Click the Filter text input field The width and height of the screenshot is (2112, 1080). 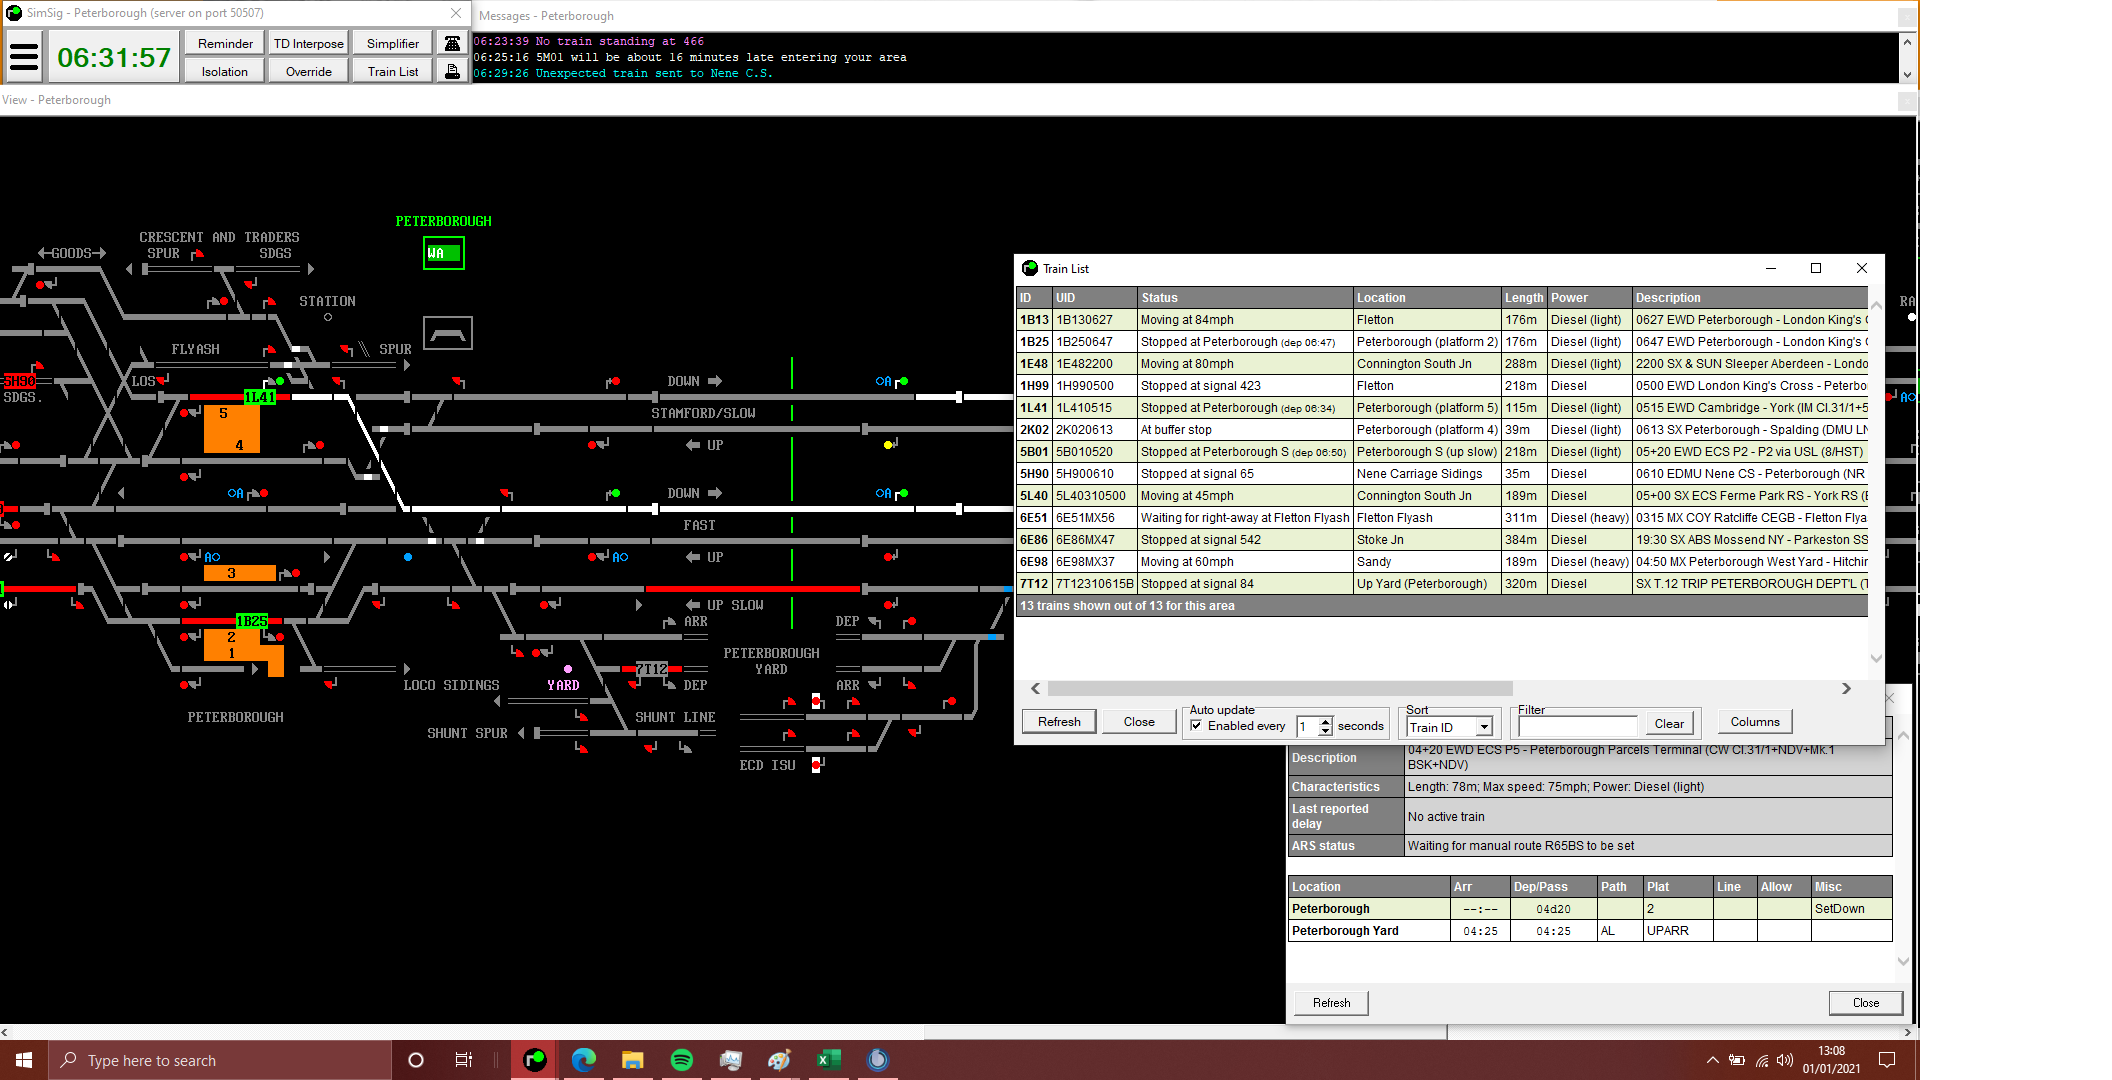[x=1577, y=725]
